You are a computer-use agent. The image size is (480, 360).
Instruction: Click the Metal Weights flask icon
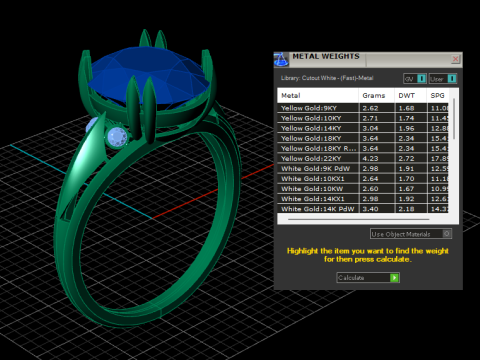[281, 60]
